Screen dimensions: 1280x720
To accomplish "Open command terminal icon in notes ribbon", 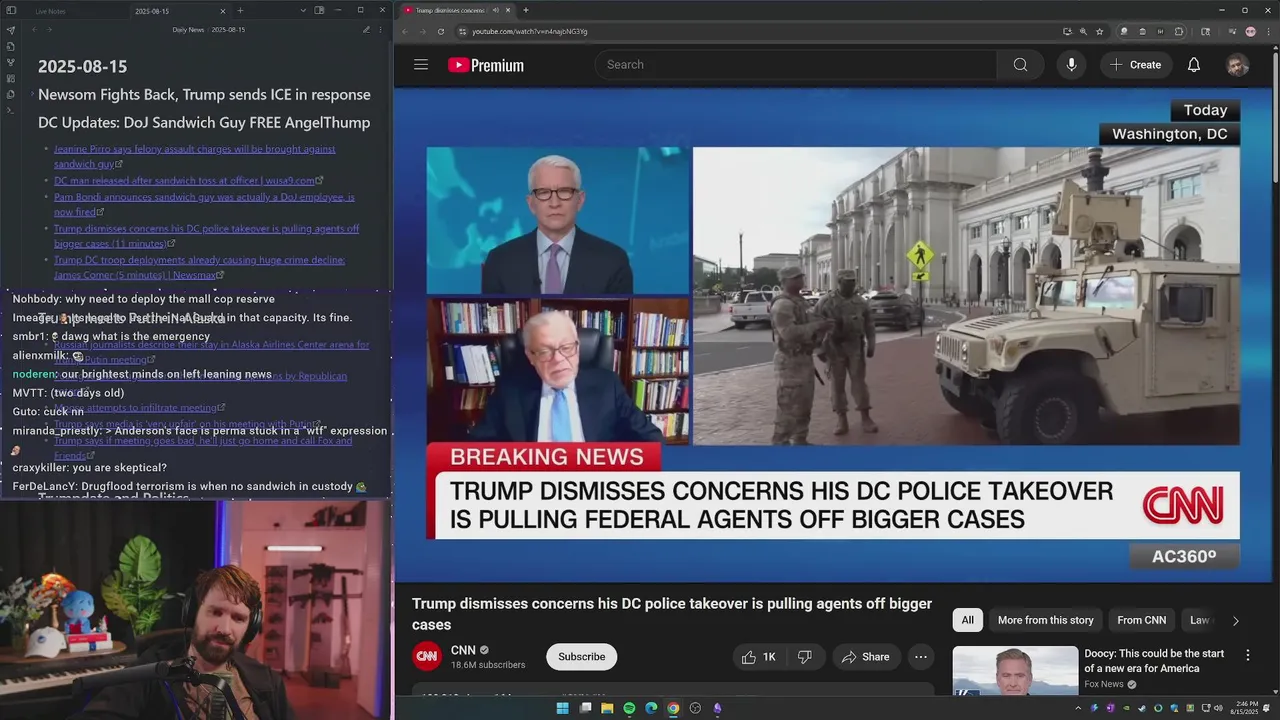I will click(10, 110).
